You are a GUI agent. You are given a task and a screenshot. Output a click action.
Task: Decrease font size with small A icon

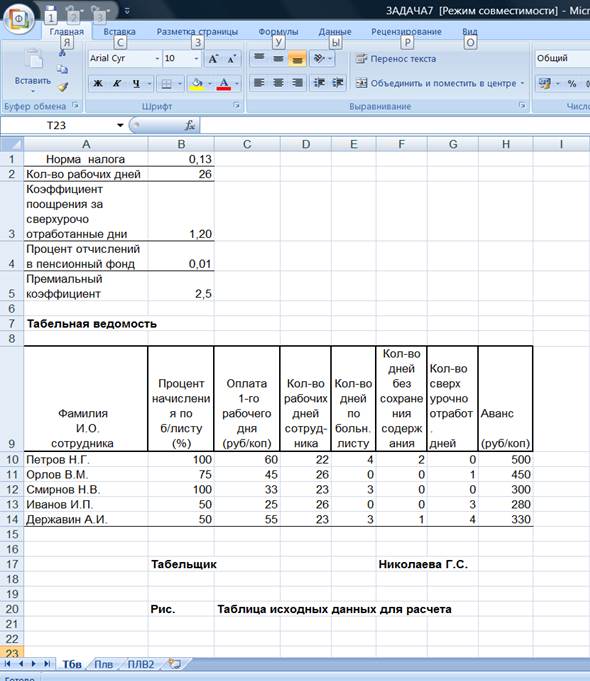click(x=232, y=59)
